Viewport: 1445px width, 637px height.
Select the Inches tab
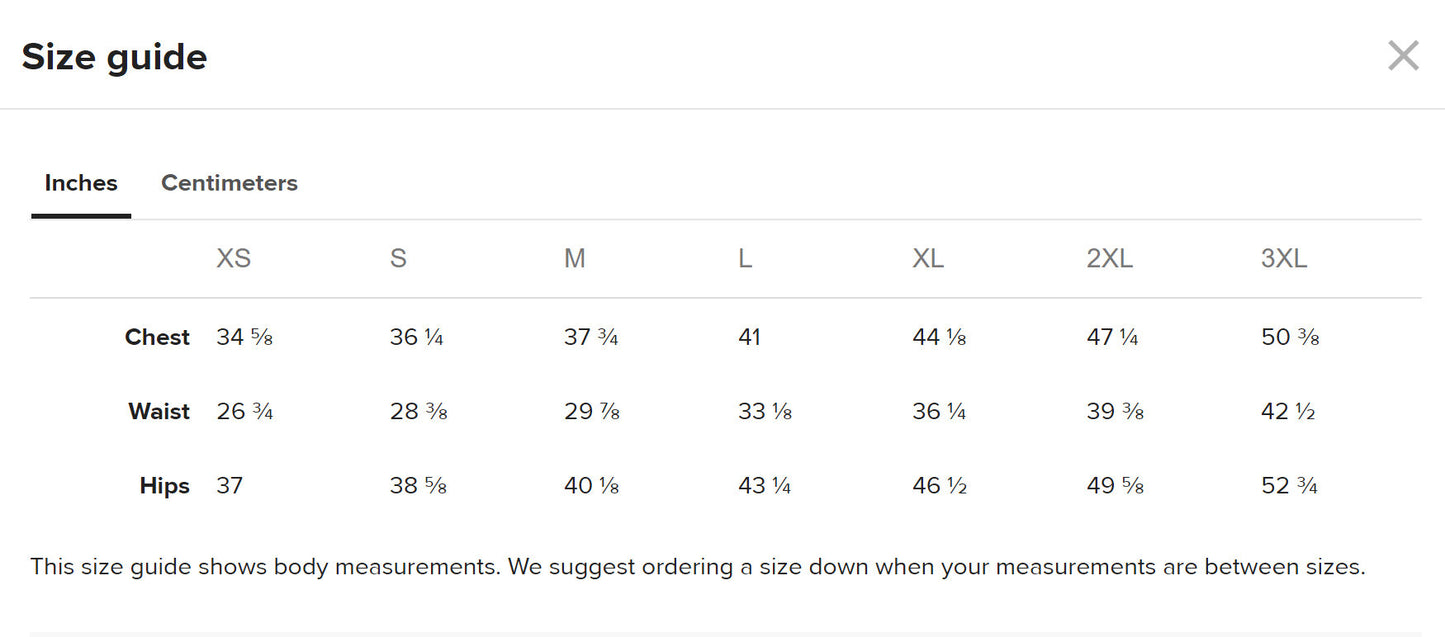pyautogui.click(x=81, y=183)
